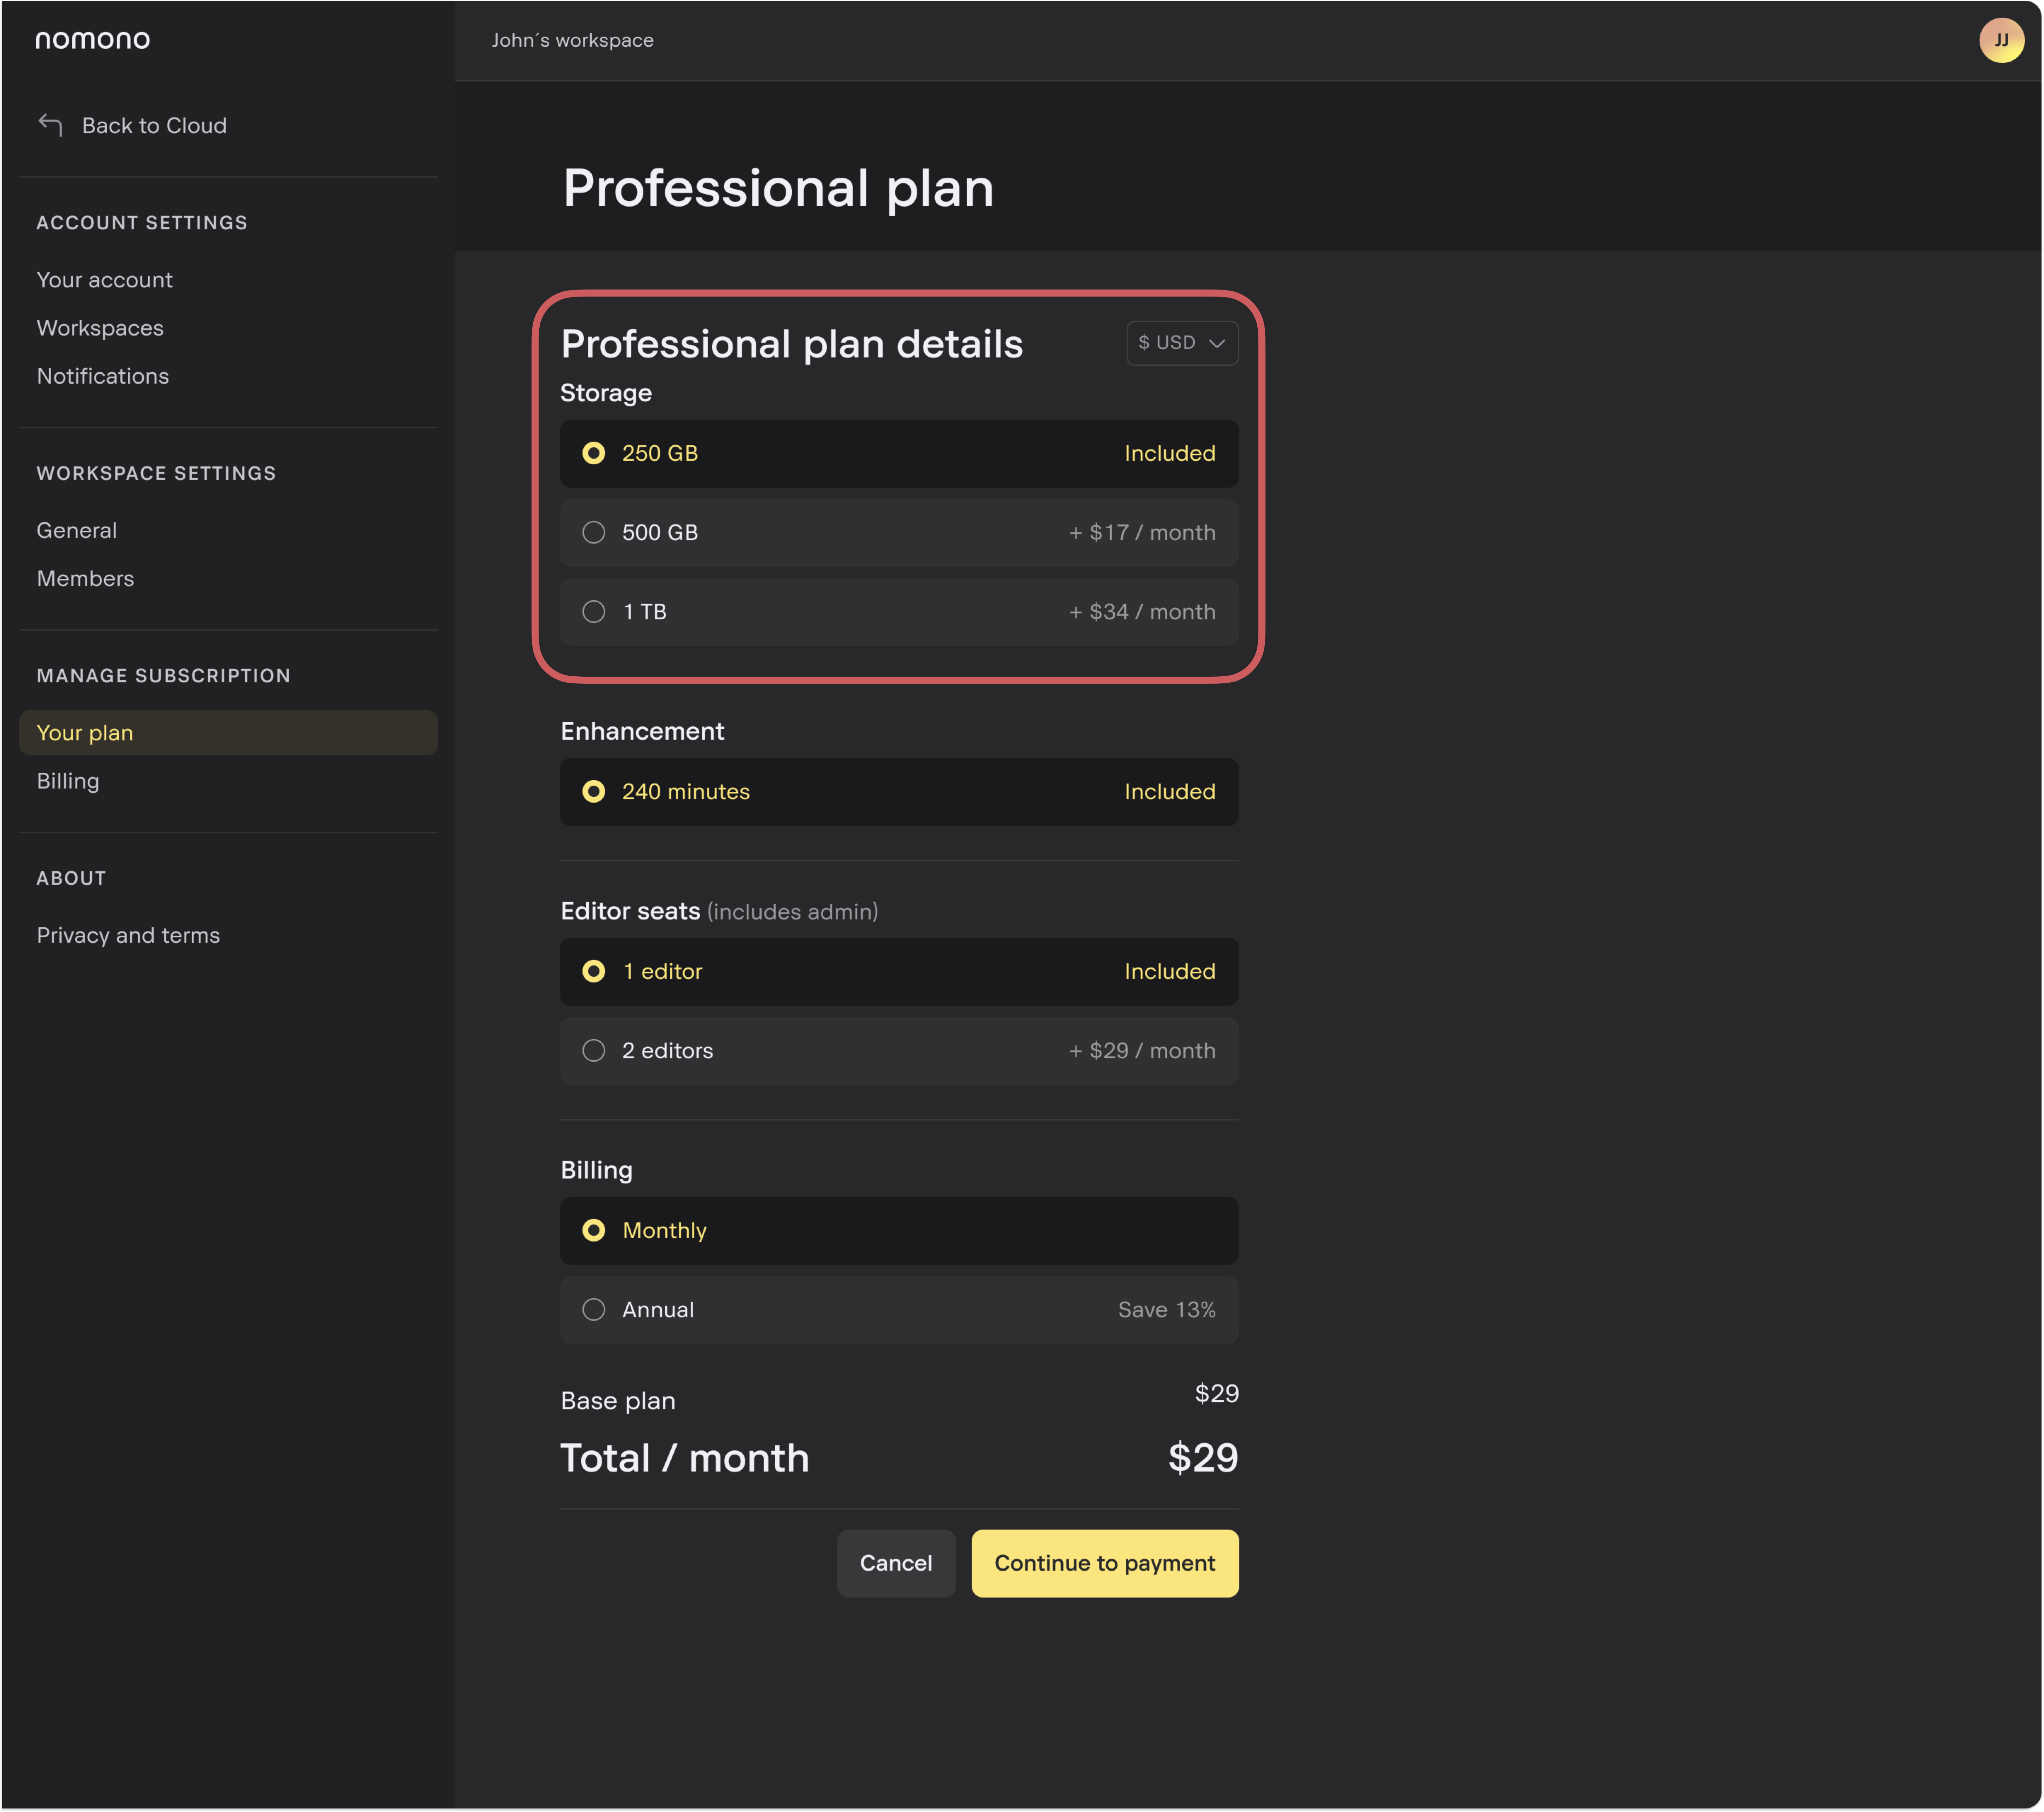Click the Workspaces sidebar icon
Screen dimensions: 2044x1812
click(100, 327)
